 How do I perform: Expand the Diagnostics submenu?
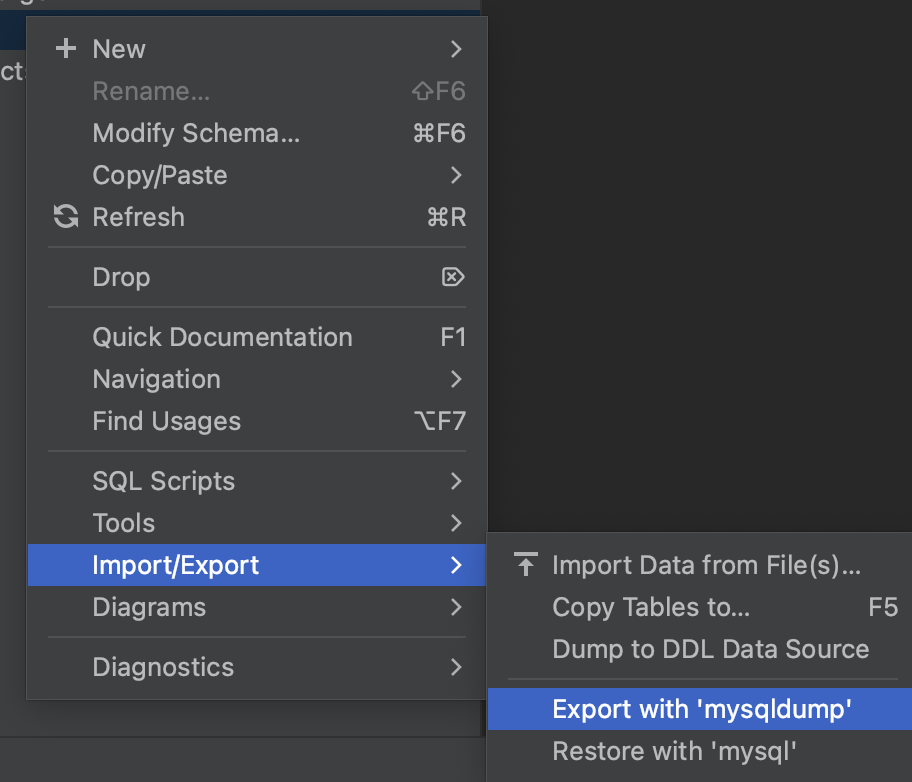pyautogui.click(x=256, y=667)
